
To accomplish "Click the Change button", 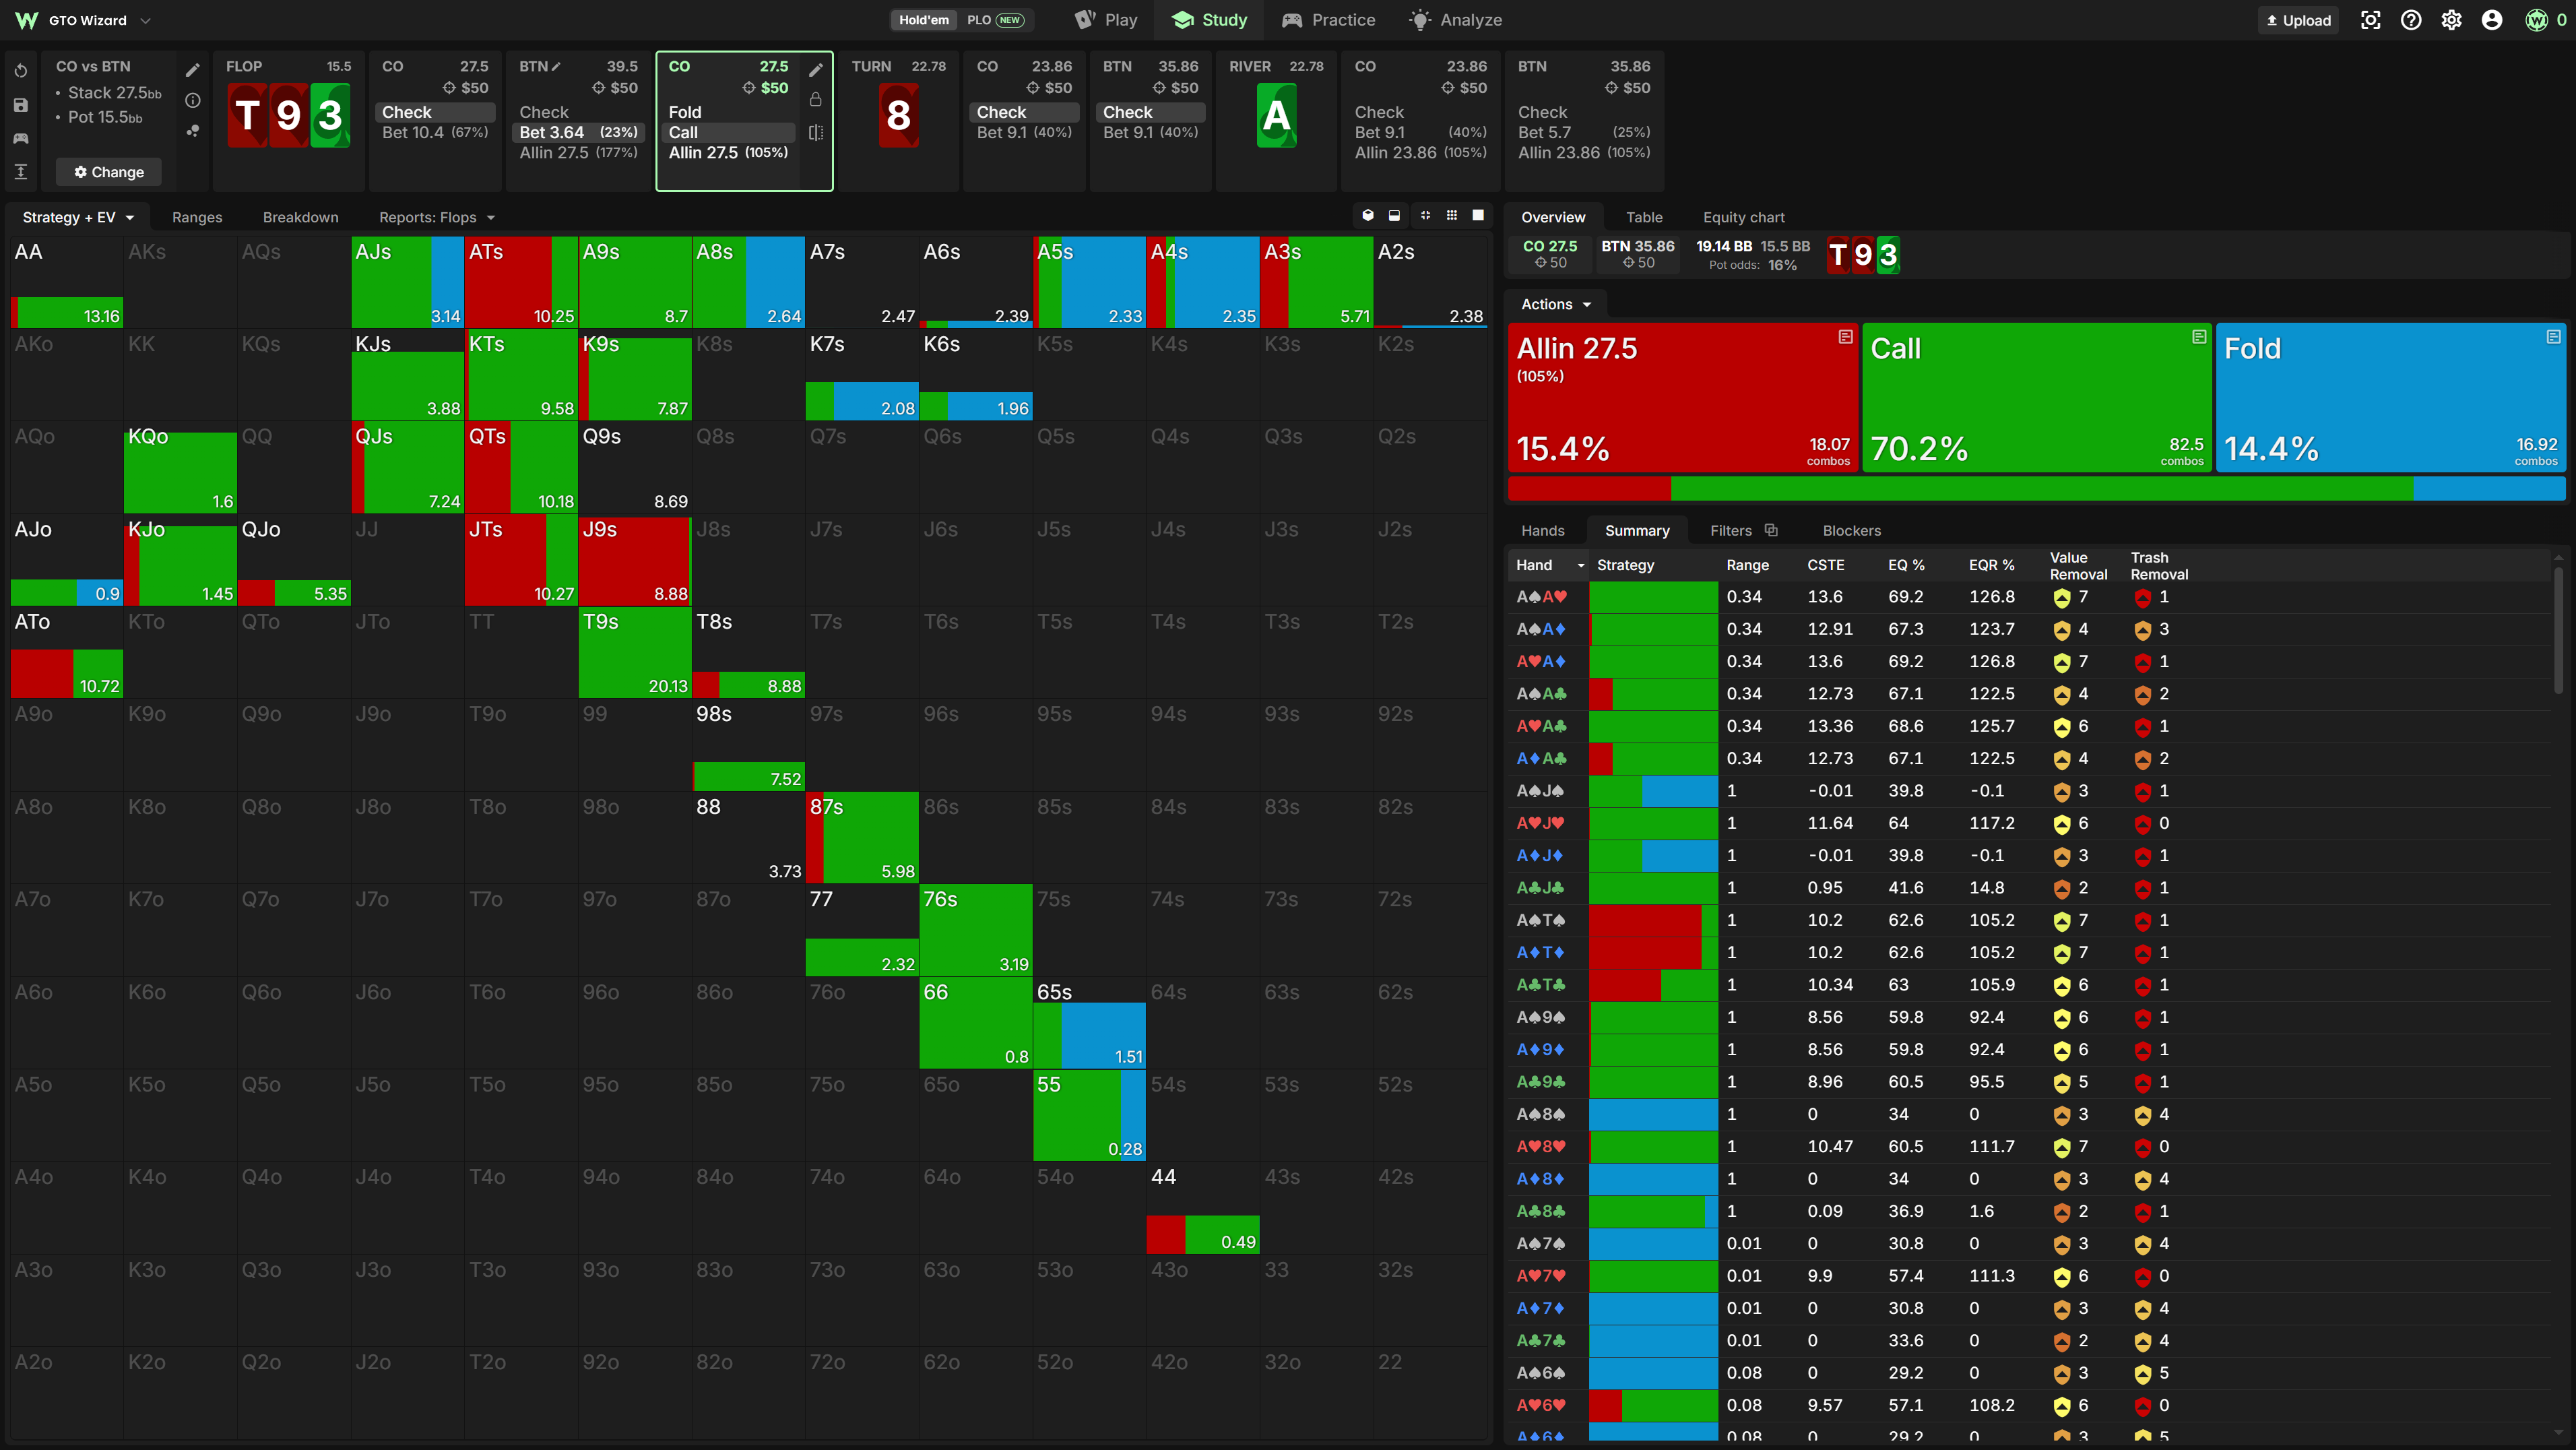I will pos(109,172).
